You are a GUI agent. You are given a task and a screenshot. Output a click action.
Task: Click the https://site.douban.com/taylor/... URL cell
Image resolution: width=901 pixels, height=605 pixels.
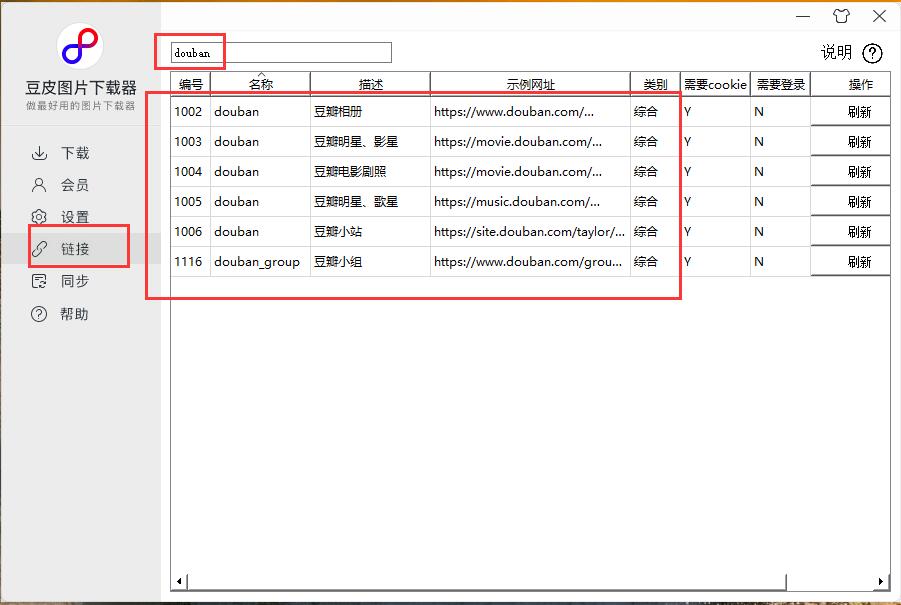(530, 232)
